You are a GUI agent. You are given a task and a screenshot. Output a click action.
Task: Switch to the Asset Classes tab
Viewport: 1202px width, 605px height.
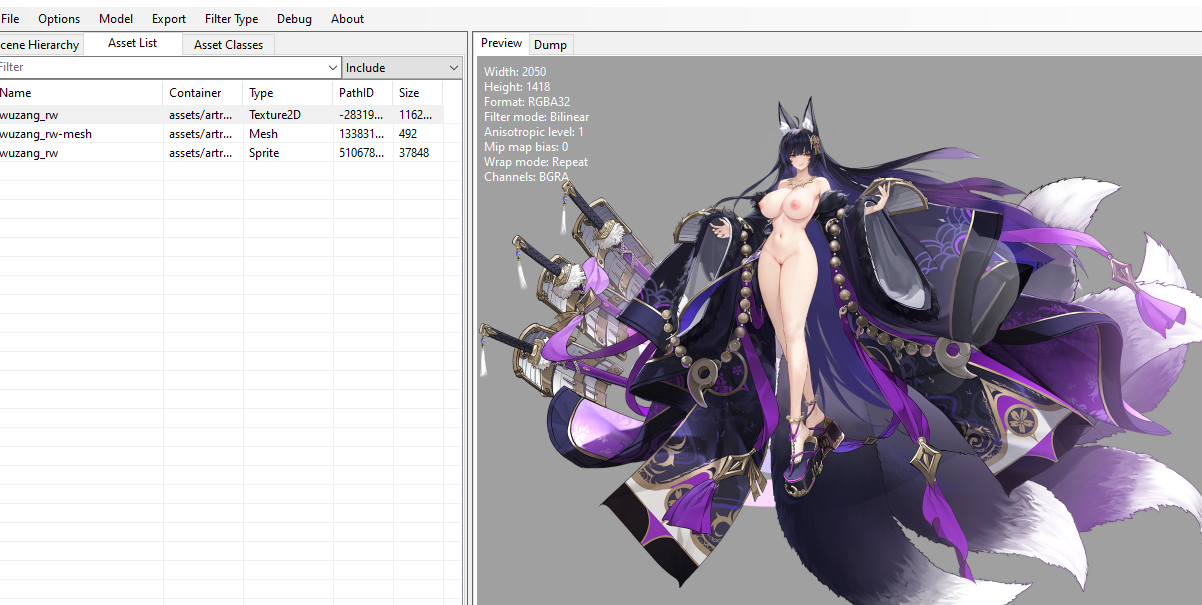228,45
